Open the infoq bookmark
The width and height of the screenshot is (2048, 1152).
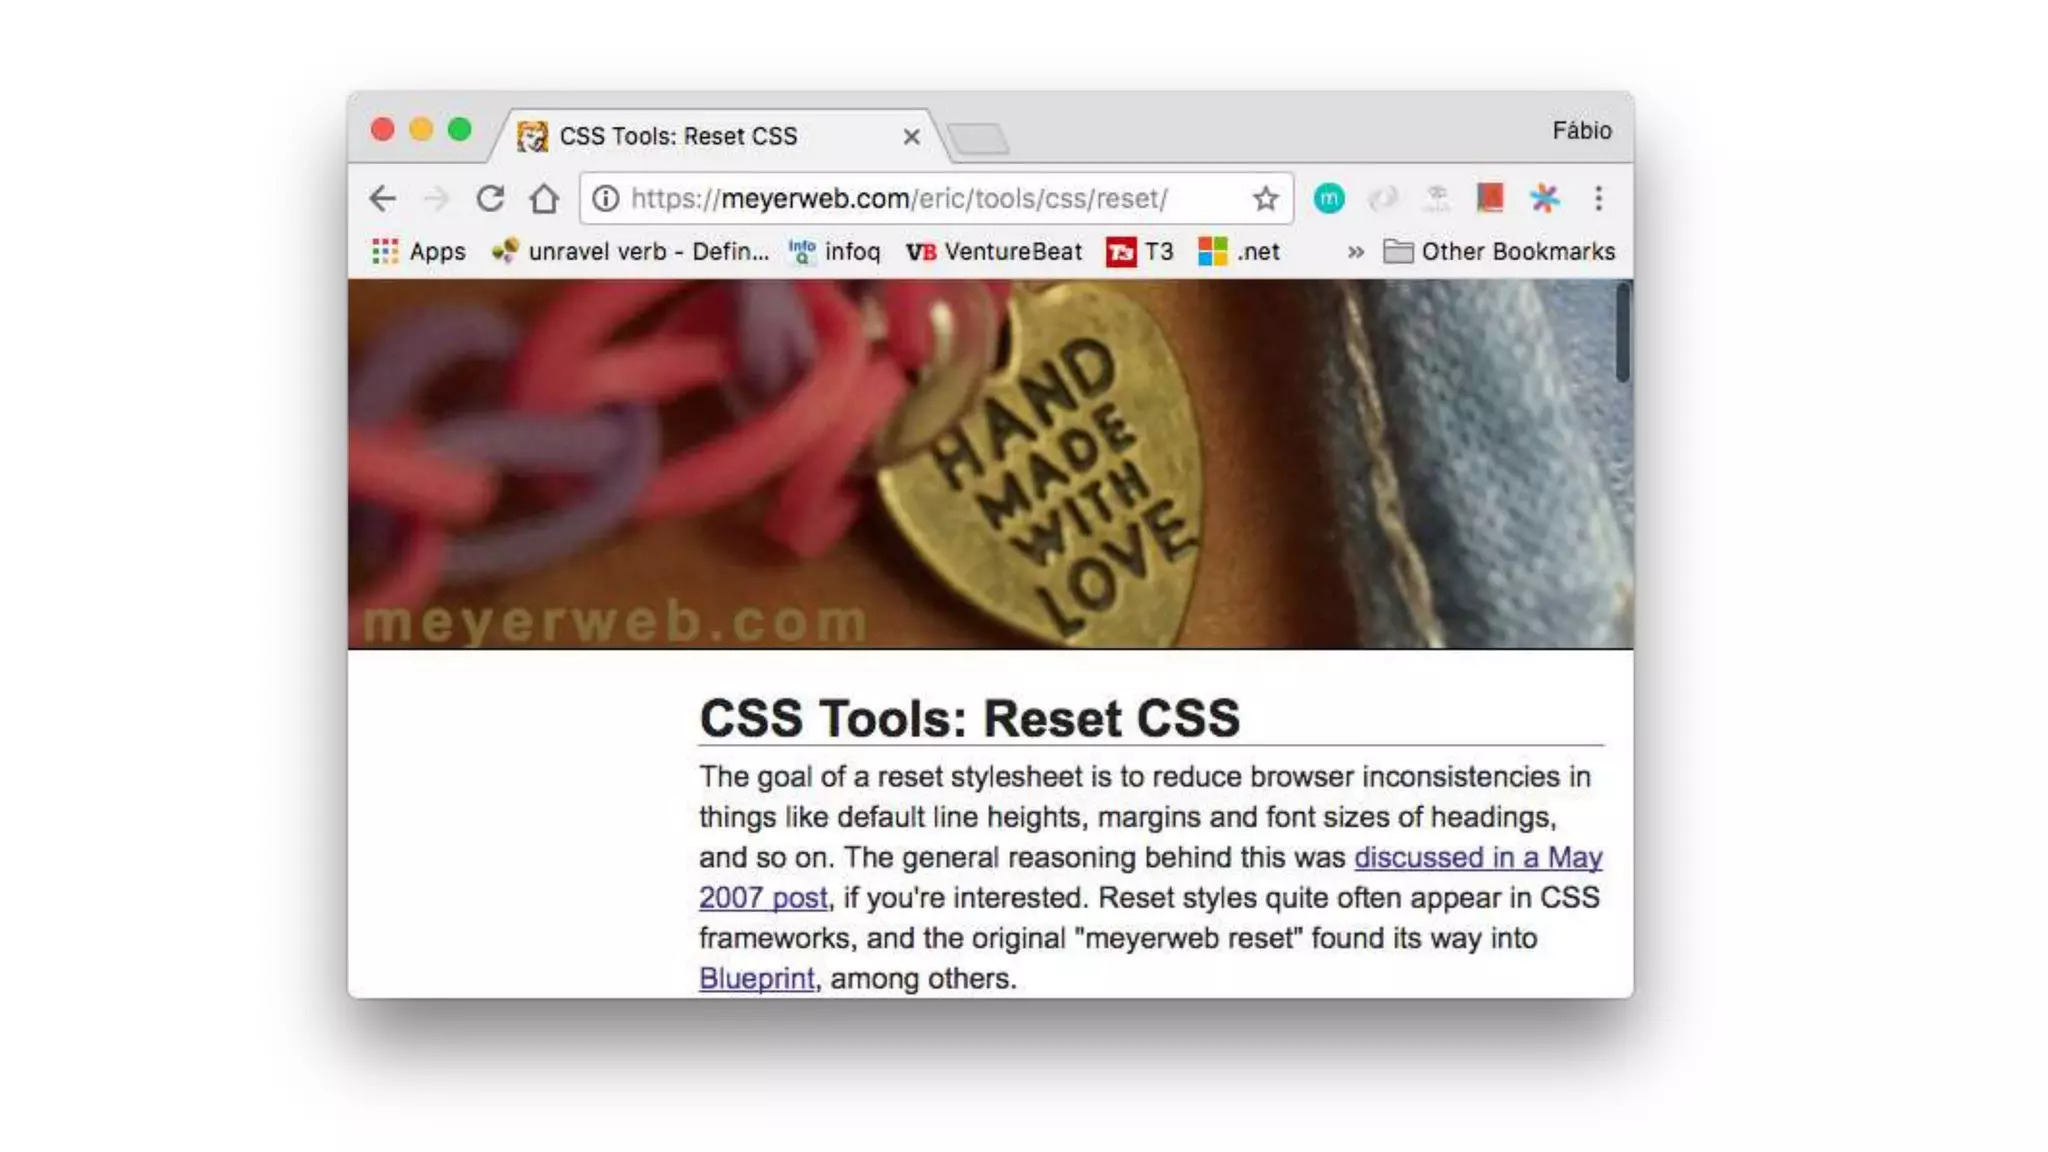(x=835, y=252)
